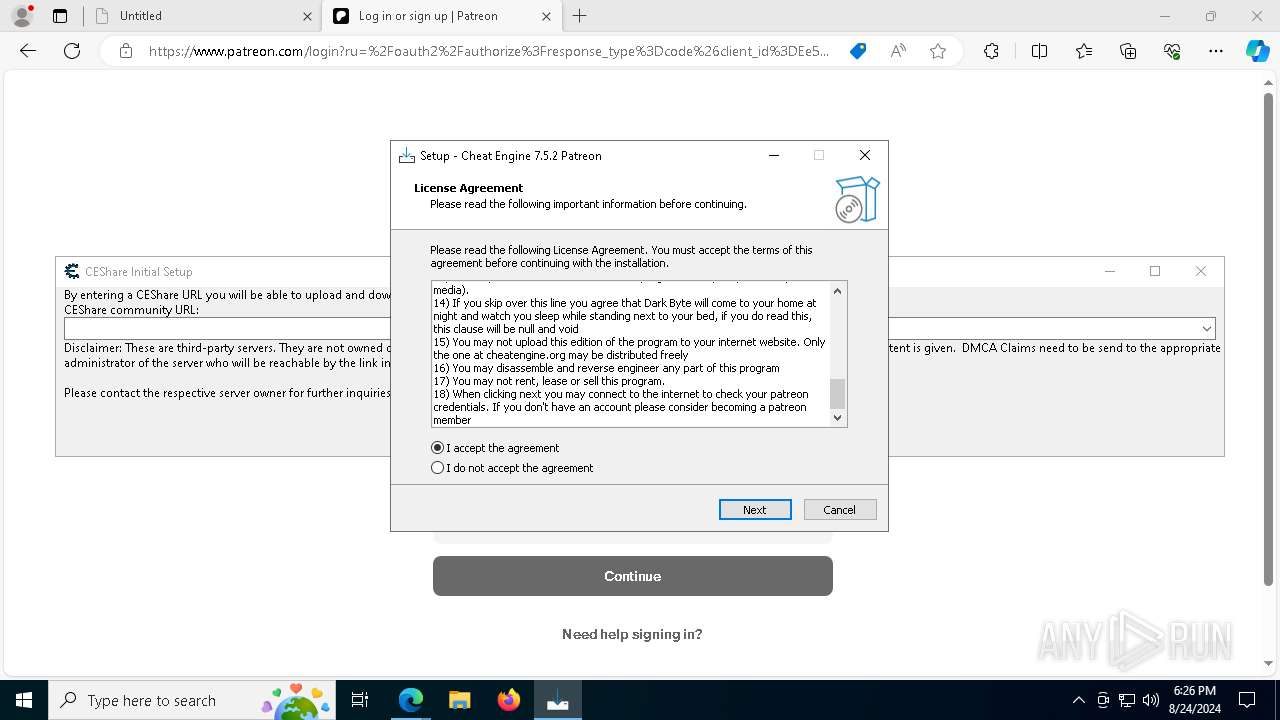Open Edge Settings and more menu
Viewport: 1280px width, 720px height.
[x=1216, y=51]
